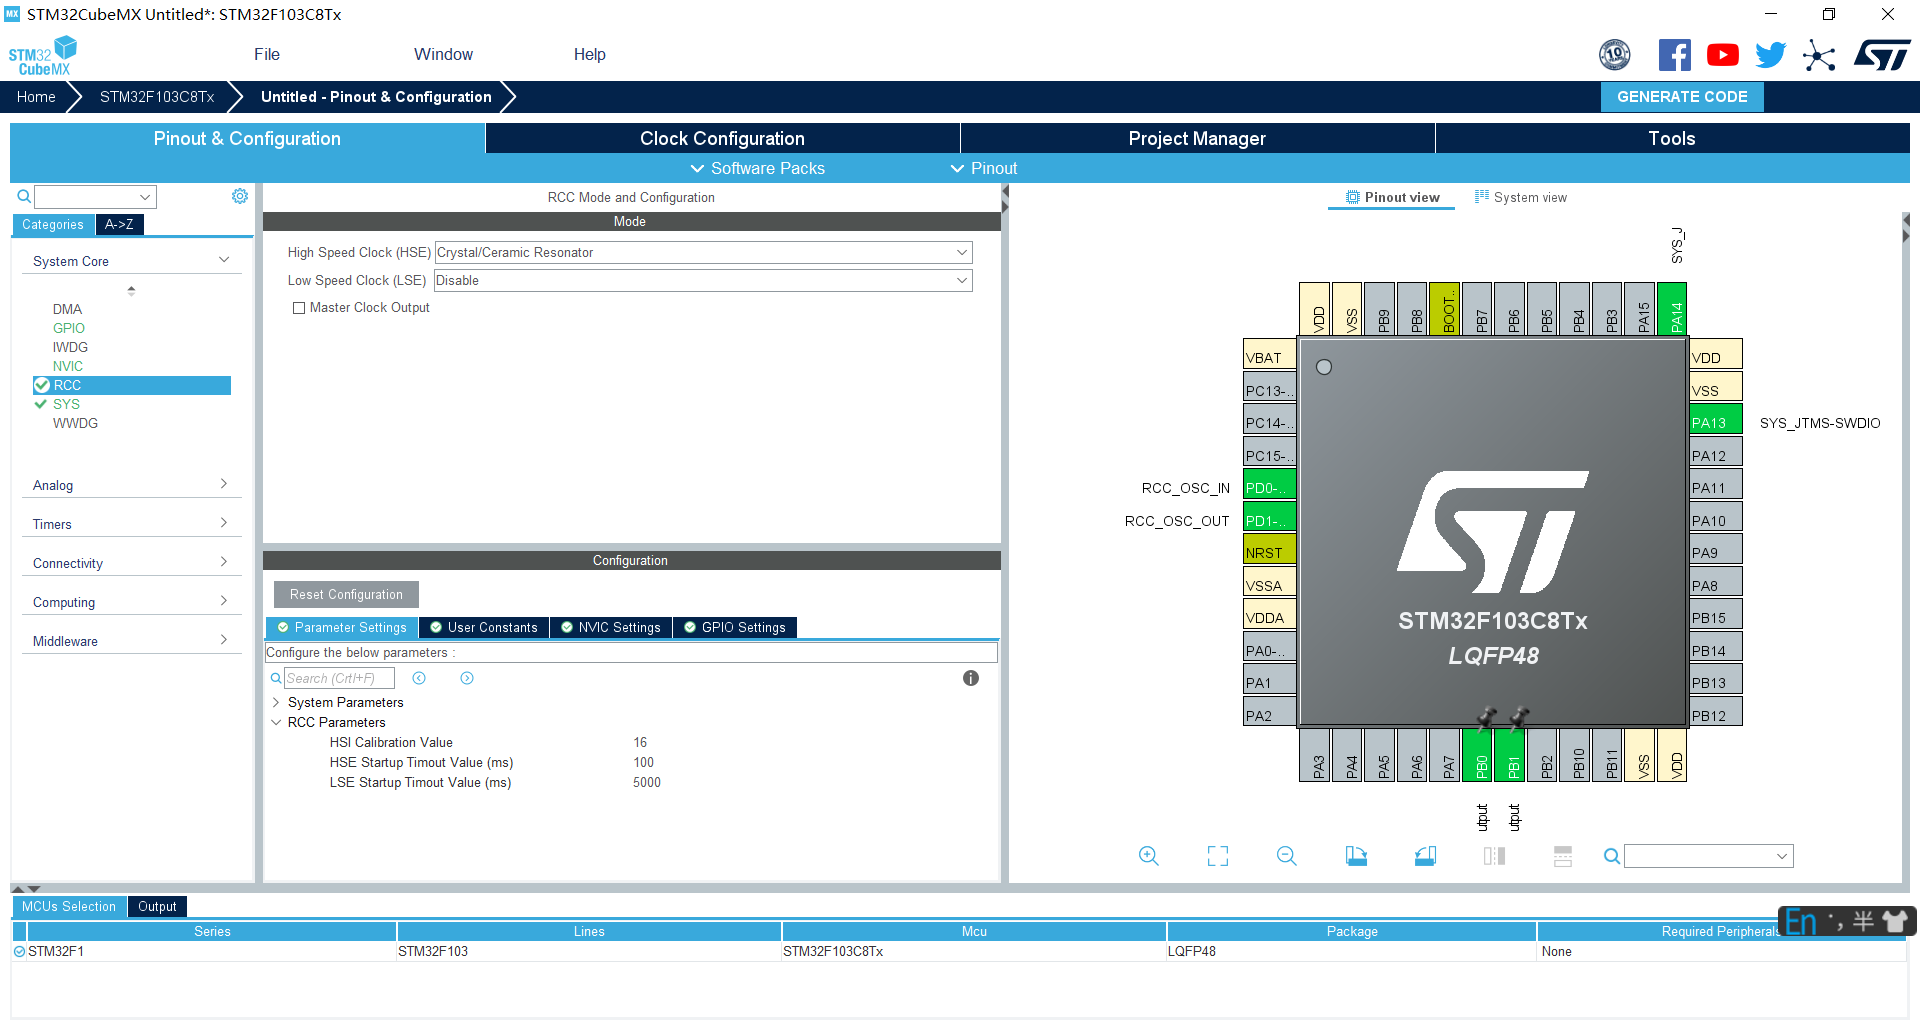Click parameter search input field

coord(339,678)
